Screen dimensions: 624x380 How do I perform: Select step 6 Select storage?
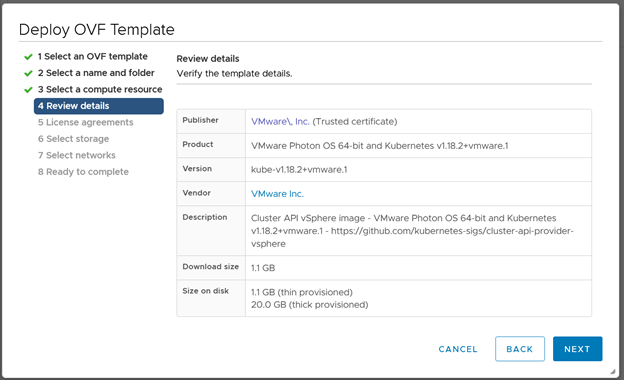click(74, 139)
